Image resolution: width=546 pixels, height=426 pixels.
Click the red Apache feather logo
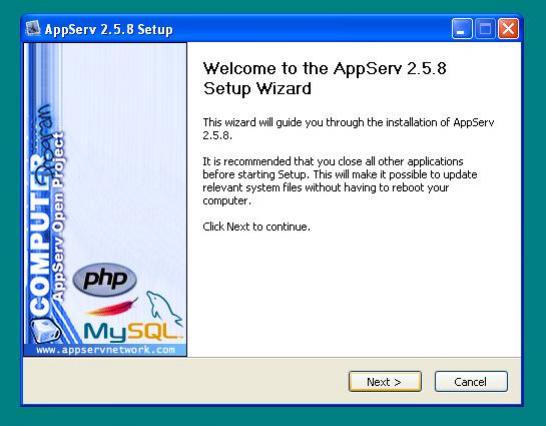[112, 307]
